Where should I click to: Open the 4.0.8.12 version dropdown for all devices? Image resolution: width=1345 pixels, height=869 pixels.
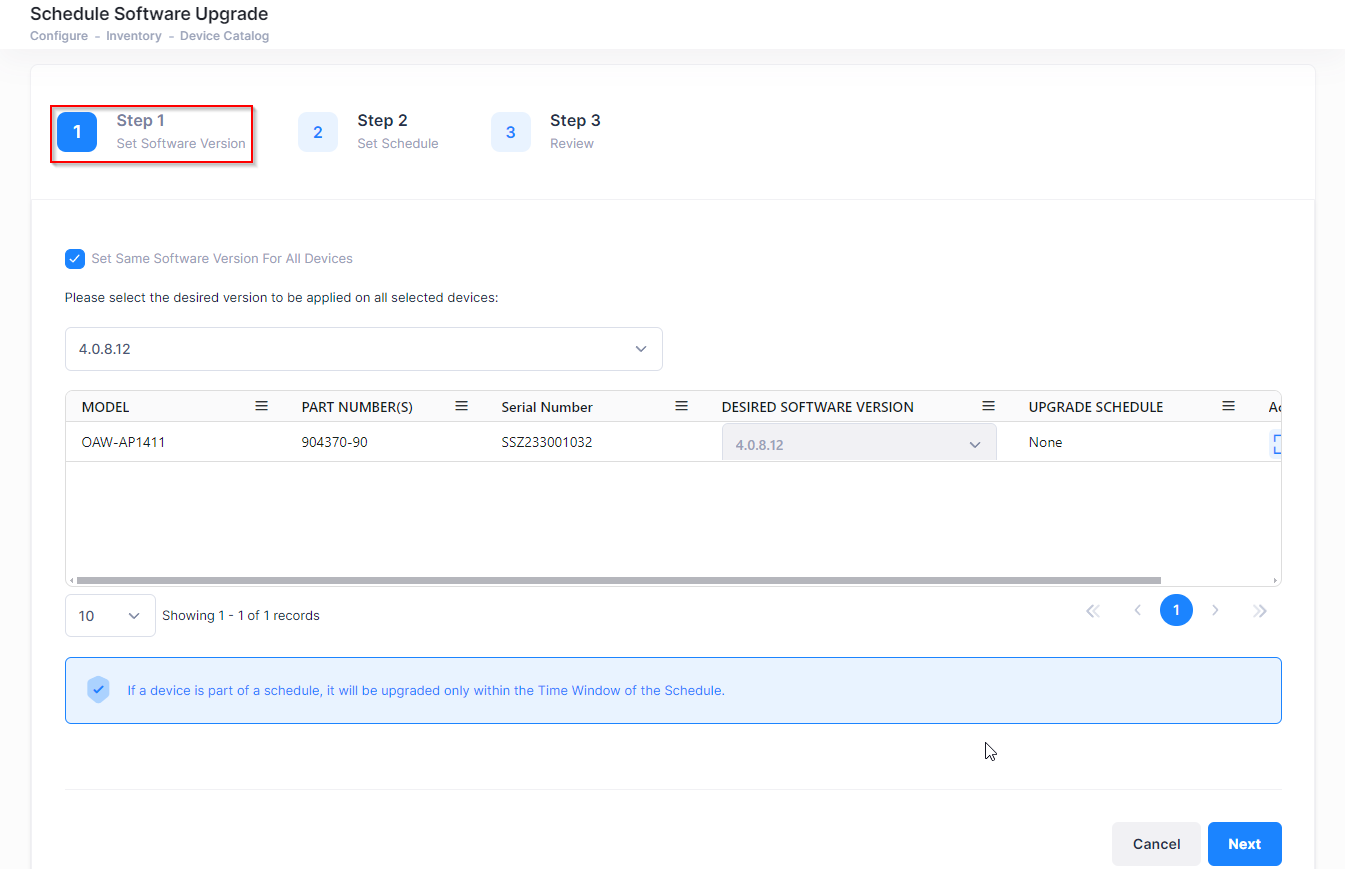(x=364, y=349)
